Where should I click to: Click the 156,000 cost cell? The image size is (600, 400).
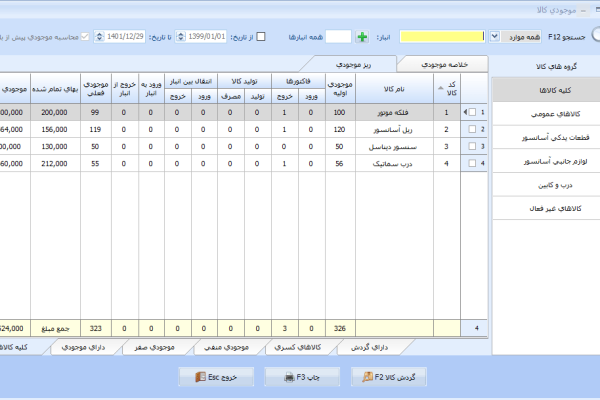[x=55, y=129]
